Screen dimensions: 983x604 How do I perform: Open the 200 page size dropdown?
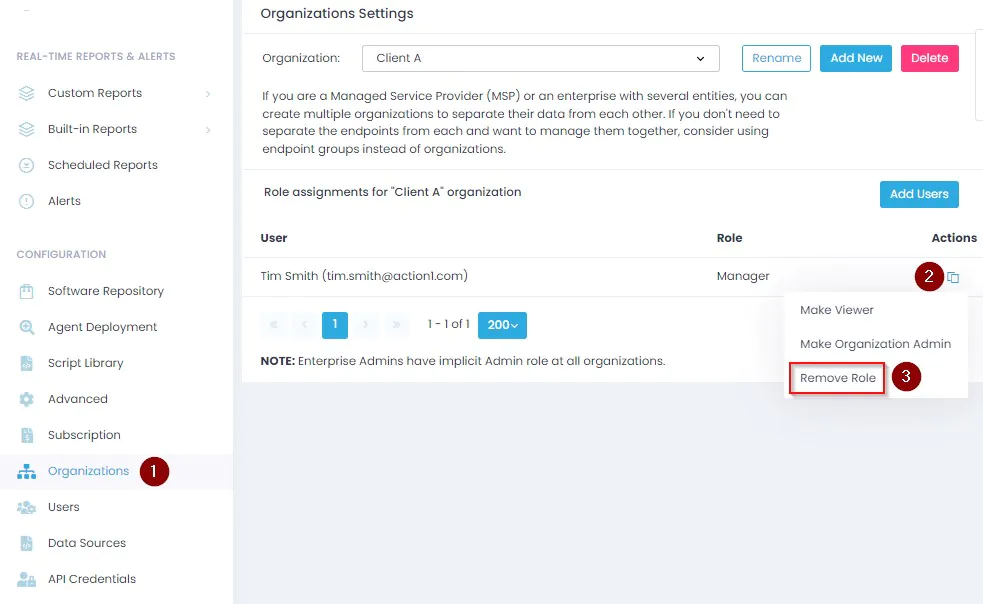coord(502,325)
